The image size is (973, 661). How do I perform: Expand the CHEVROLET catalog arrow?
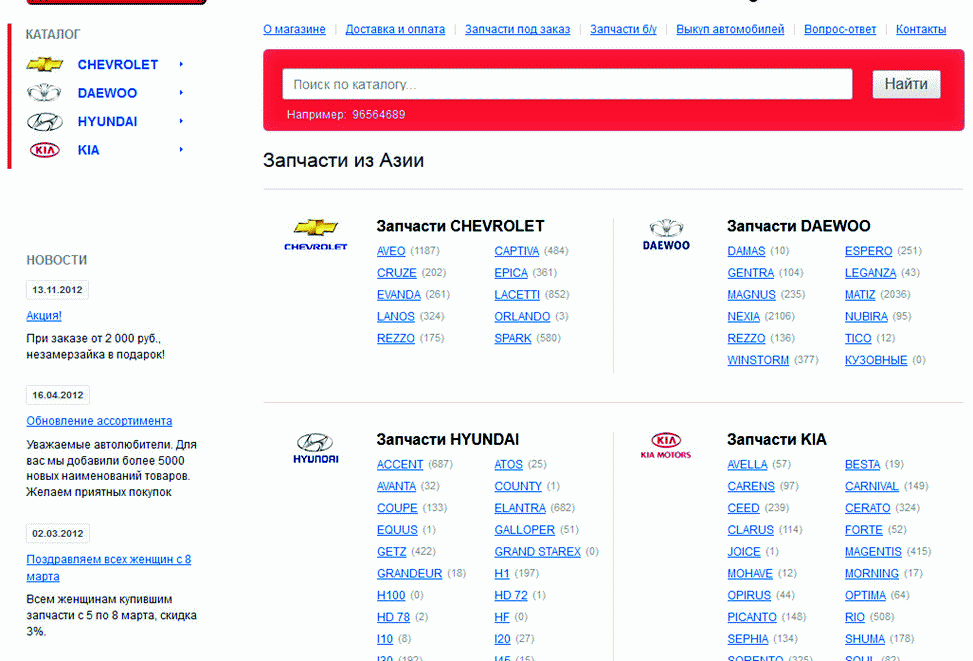pos(181,64)
